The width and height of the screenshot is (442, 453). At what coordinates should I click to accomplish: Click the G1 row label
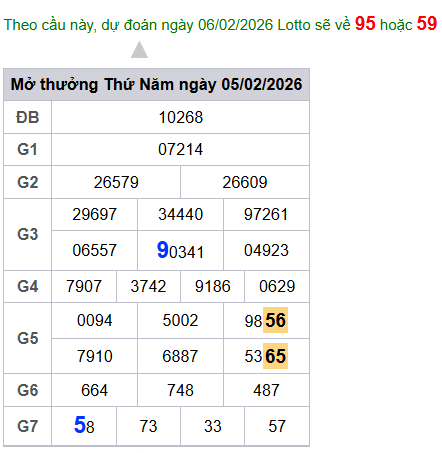click(28, 149)
